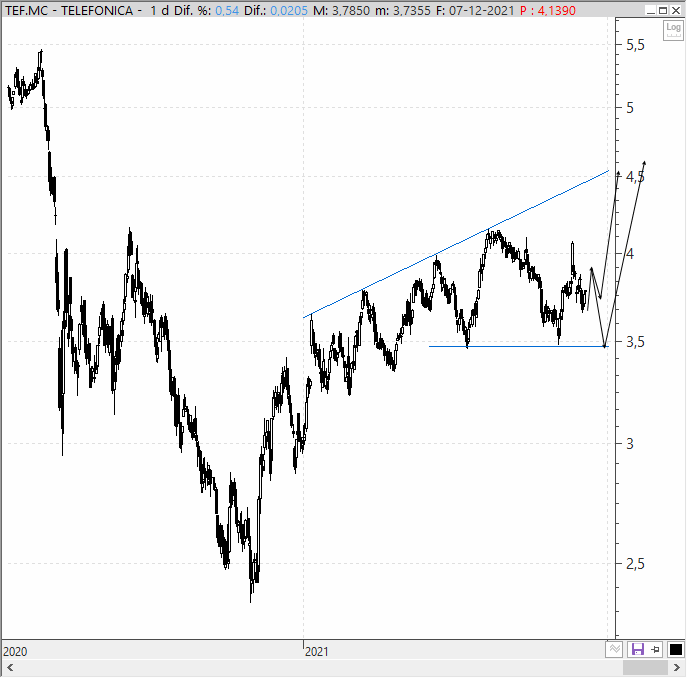Click the 5 price axis label
Image resolution: width=687 pixels, height=678 pixels.
pyautogui.click(x=630, y=108)
